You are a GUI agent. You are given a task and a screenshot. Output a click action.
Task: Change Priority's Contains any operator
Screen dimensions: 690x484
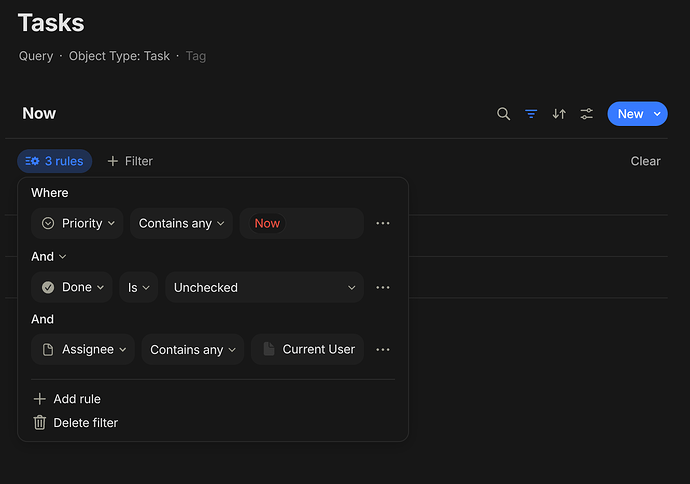pos(181,224)
